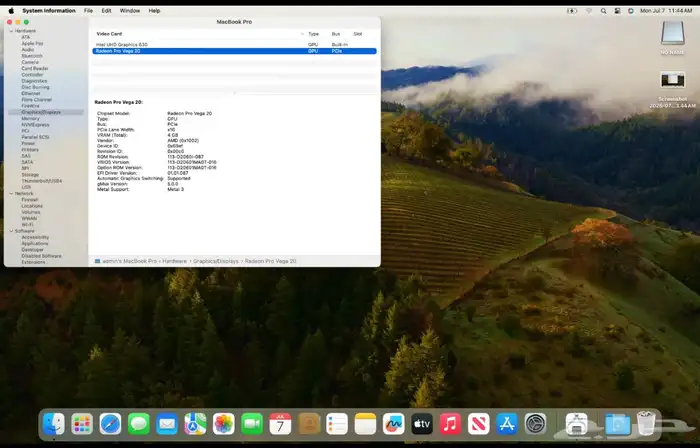Open System Settings in the dock
Image resolution: width=700 pixels, height=448 pixels.
536,424
